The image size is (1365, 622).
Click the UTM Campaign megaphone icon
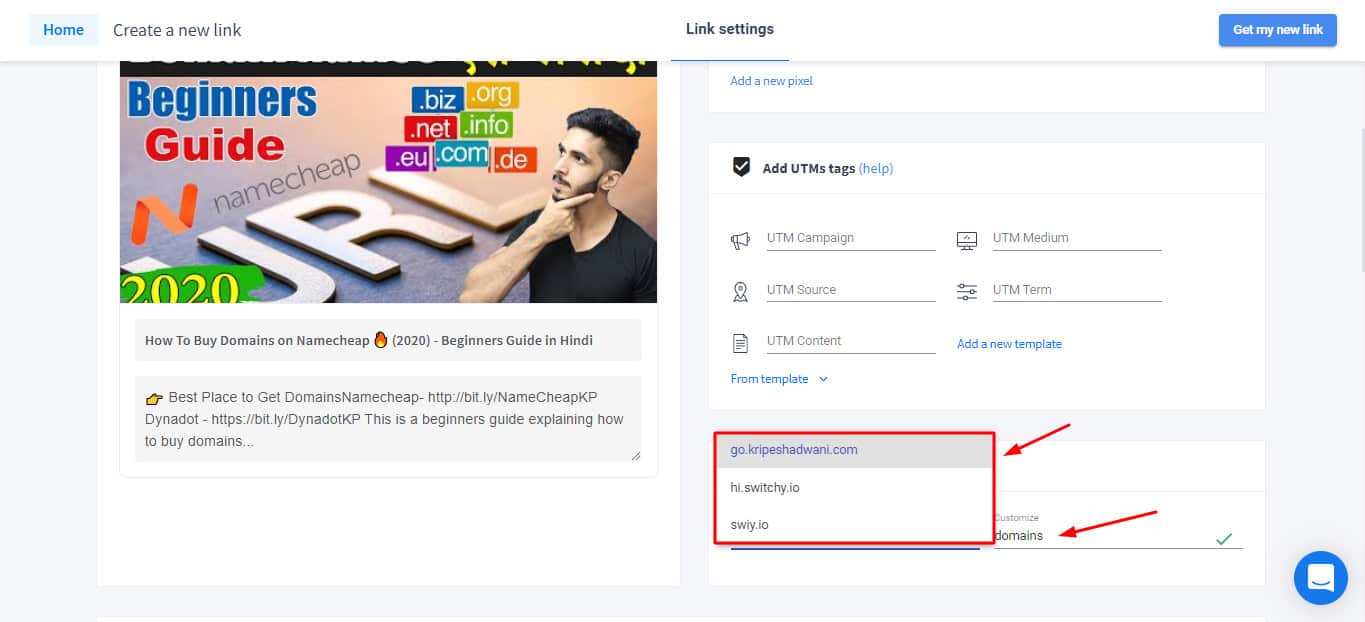[740, 240]
